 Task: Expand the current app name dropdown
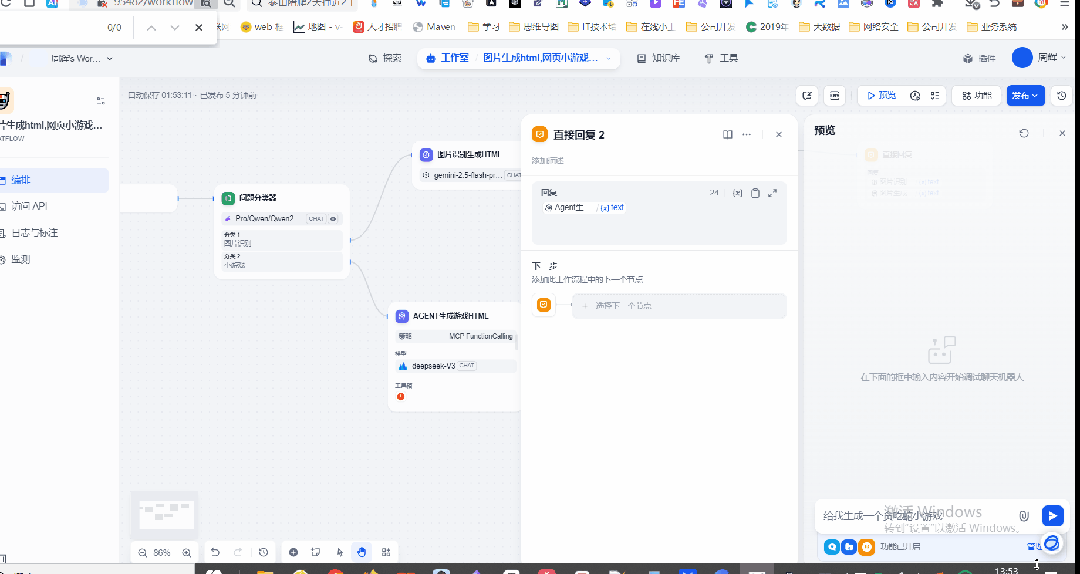548,59
